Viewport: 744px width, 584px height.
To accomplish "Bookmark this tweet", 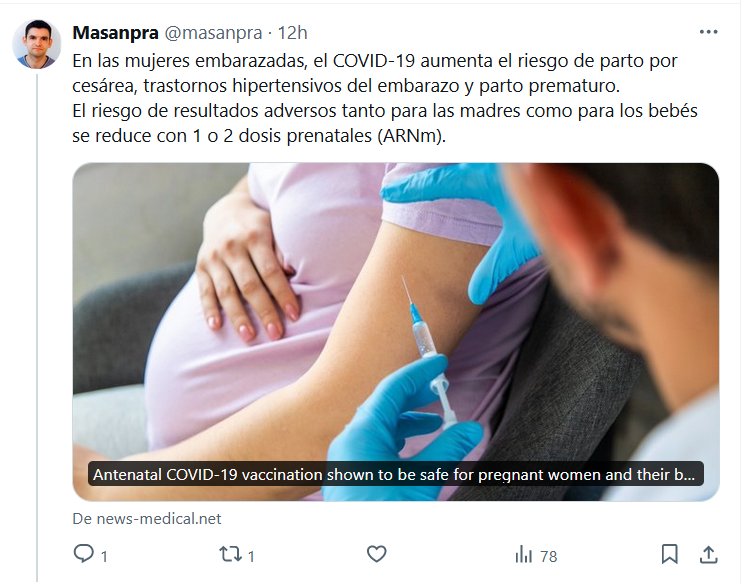I will click(x=670, y=554).
